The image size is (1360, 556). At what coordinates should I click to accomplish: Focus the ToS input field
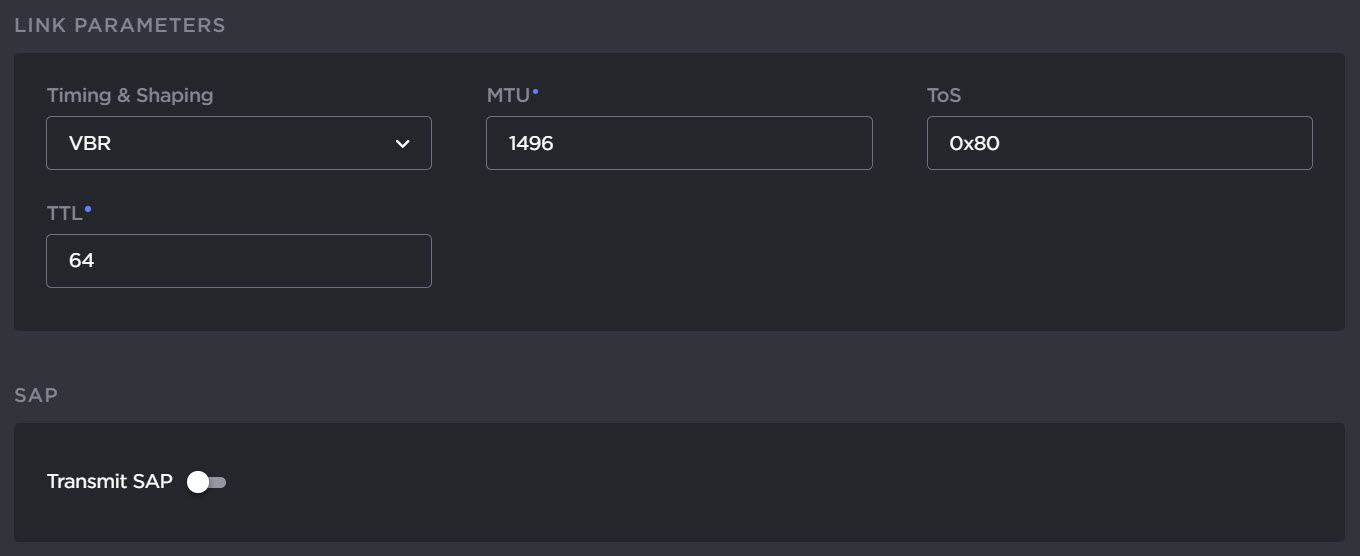click(x=1118, y=143)
